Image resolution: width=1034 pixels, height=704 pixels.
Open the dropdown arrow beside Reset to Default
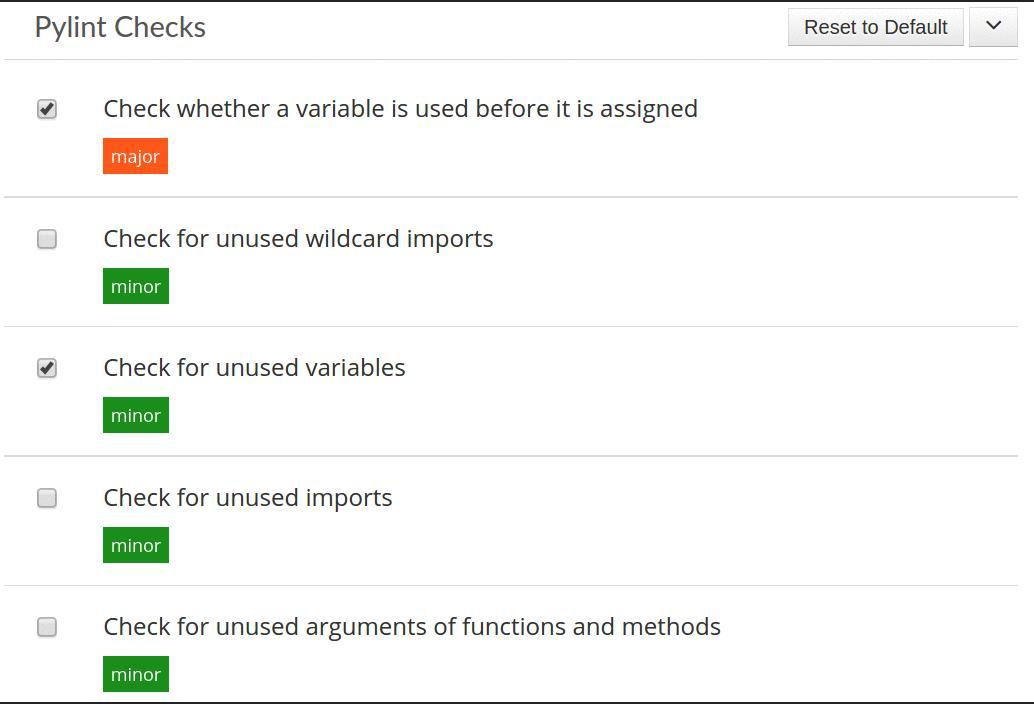click(x=993, y=27)
